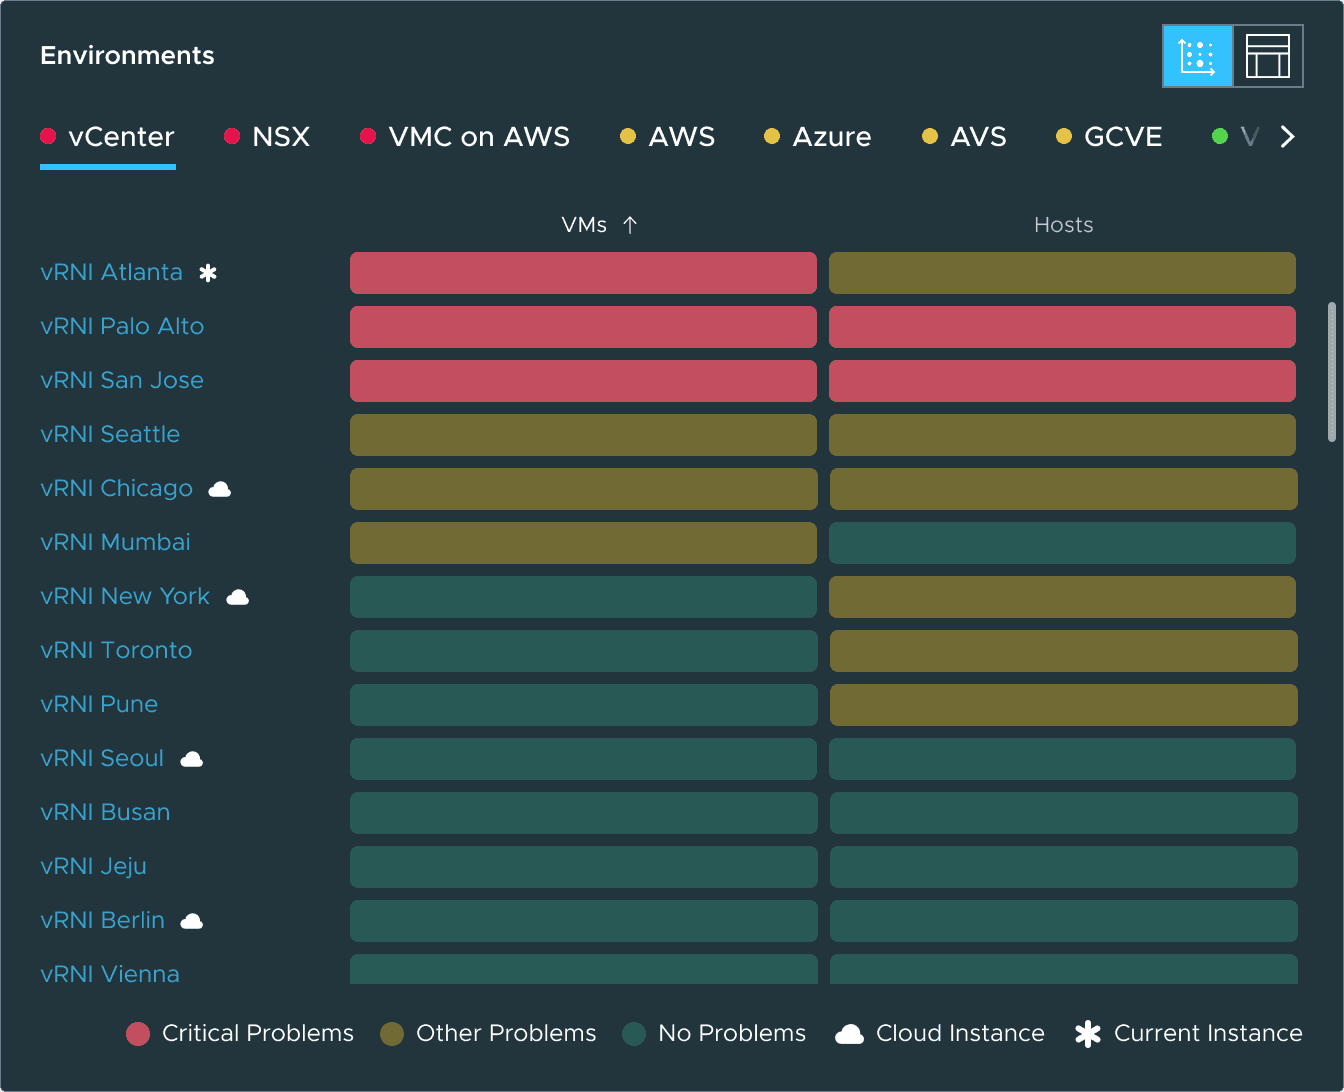This screenshot has width=1344, height=1092.
Task: Open vRNI Busan link
Action: click(105, 812)
